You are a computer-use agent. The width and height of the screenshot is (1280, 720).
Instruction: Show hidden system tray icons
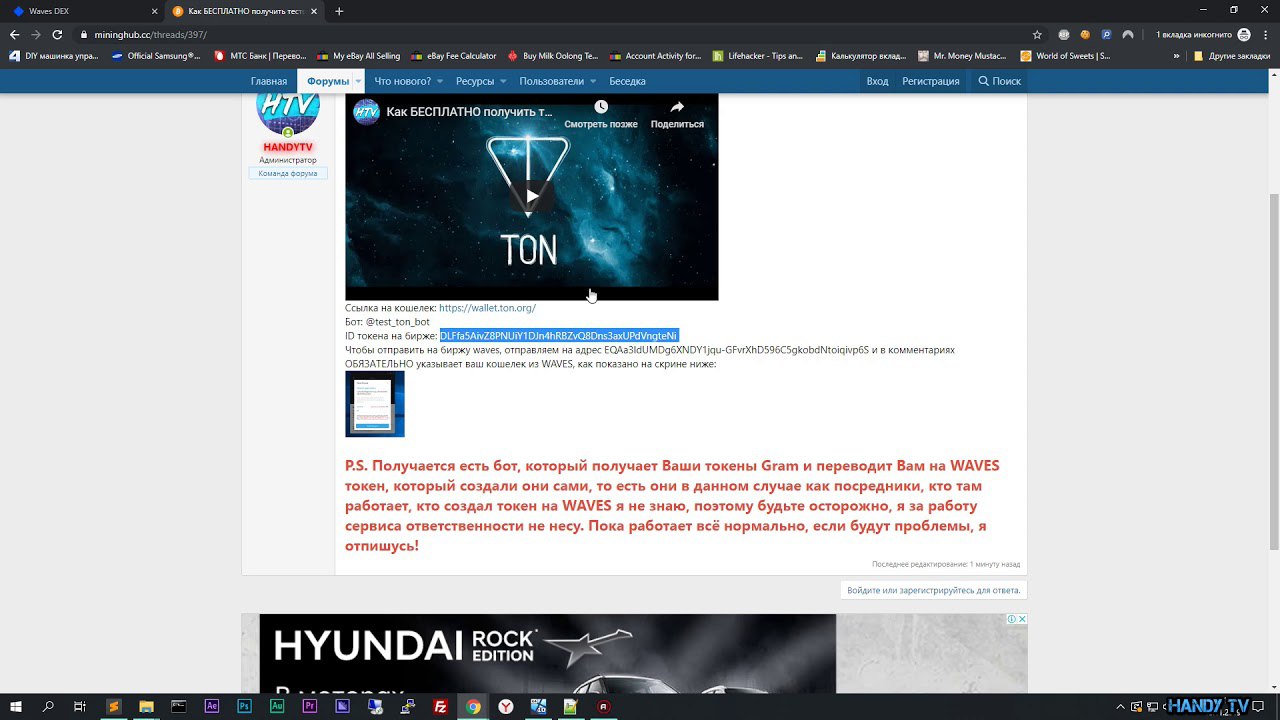pyautogui.click(x=1121, y=706)
